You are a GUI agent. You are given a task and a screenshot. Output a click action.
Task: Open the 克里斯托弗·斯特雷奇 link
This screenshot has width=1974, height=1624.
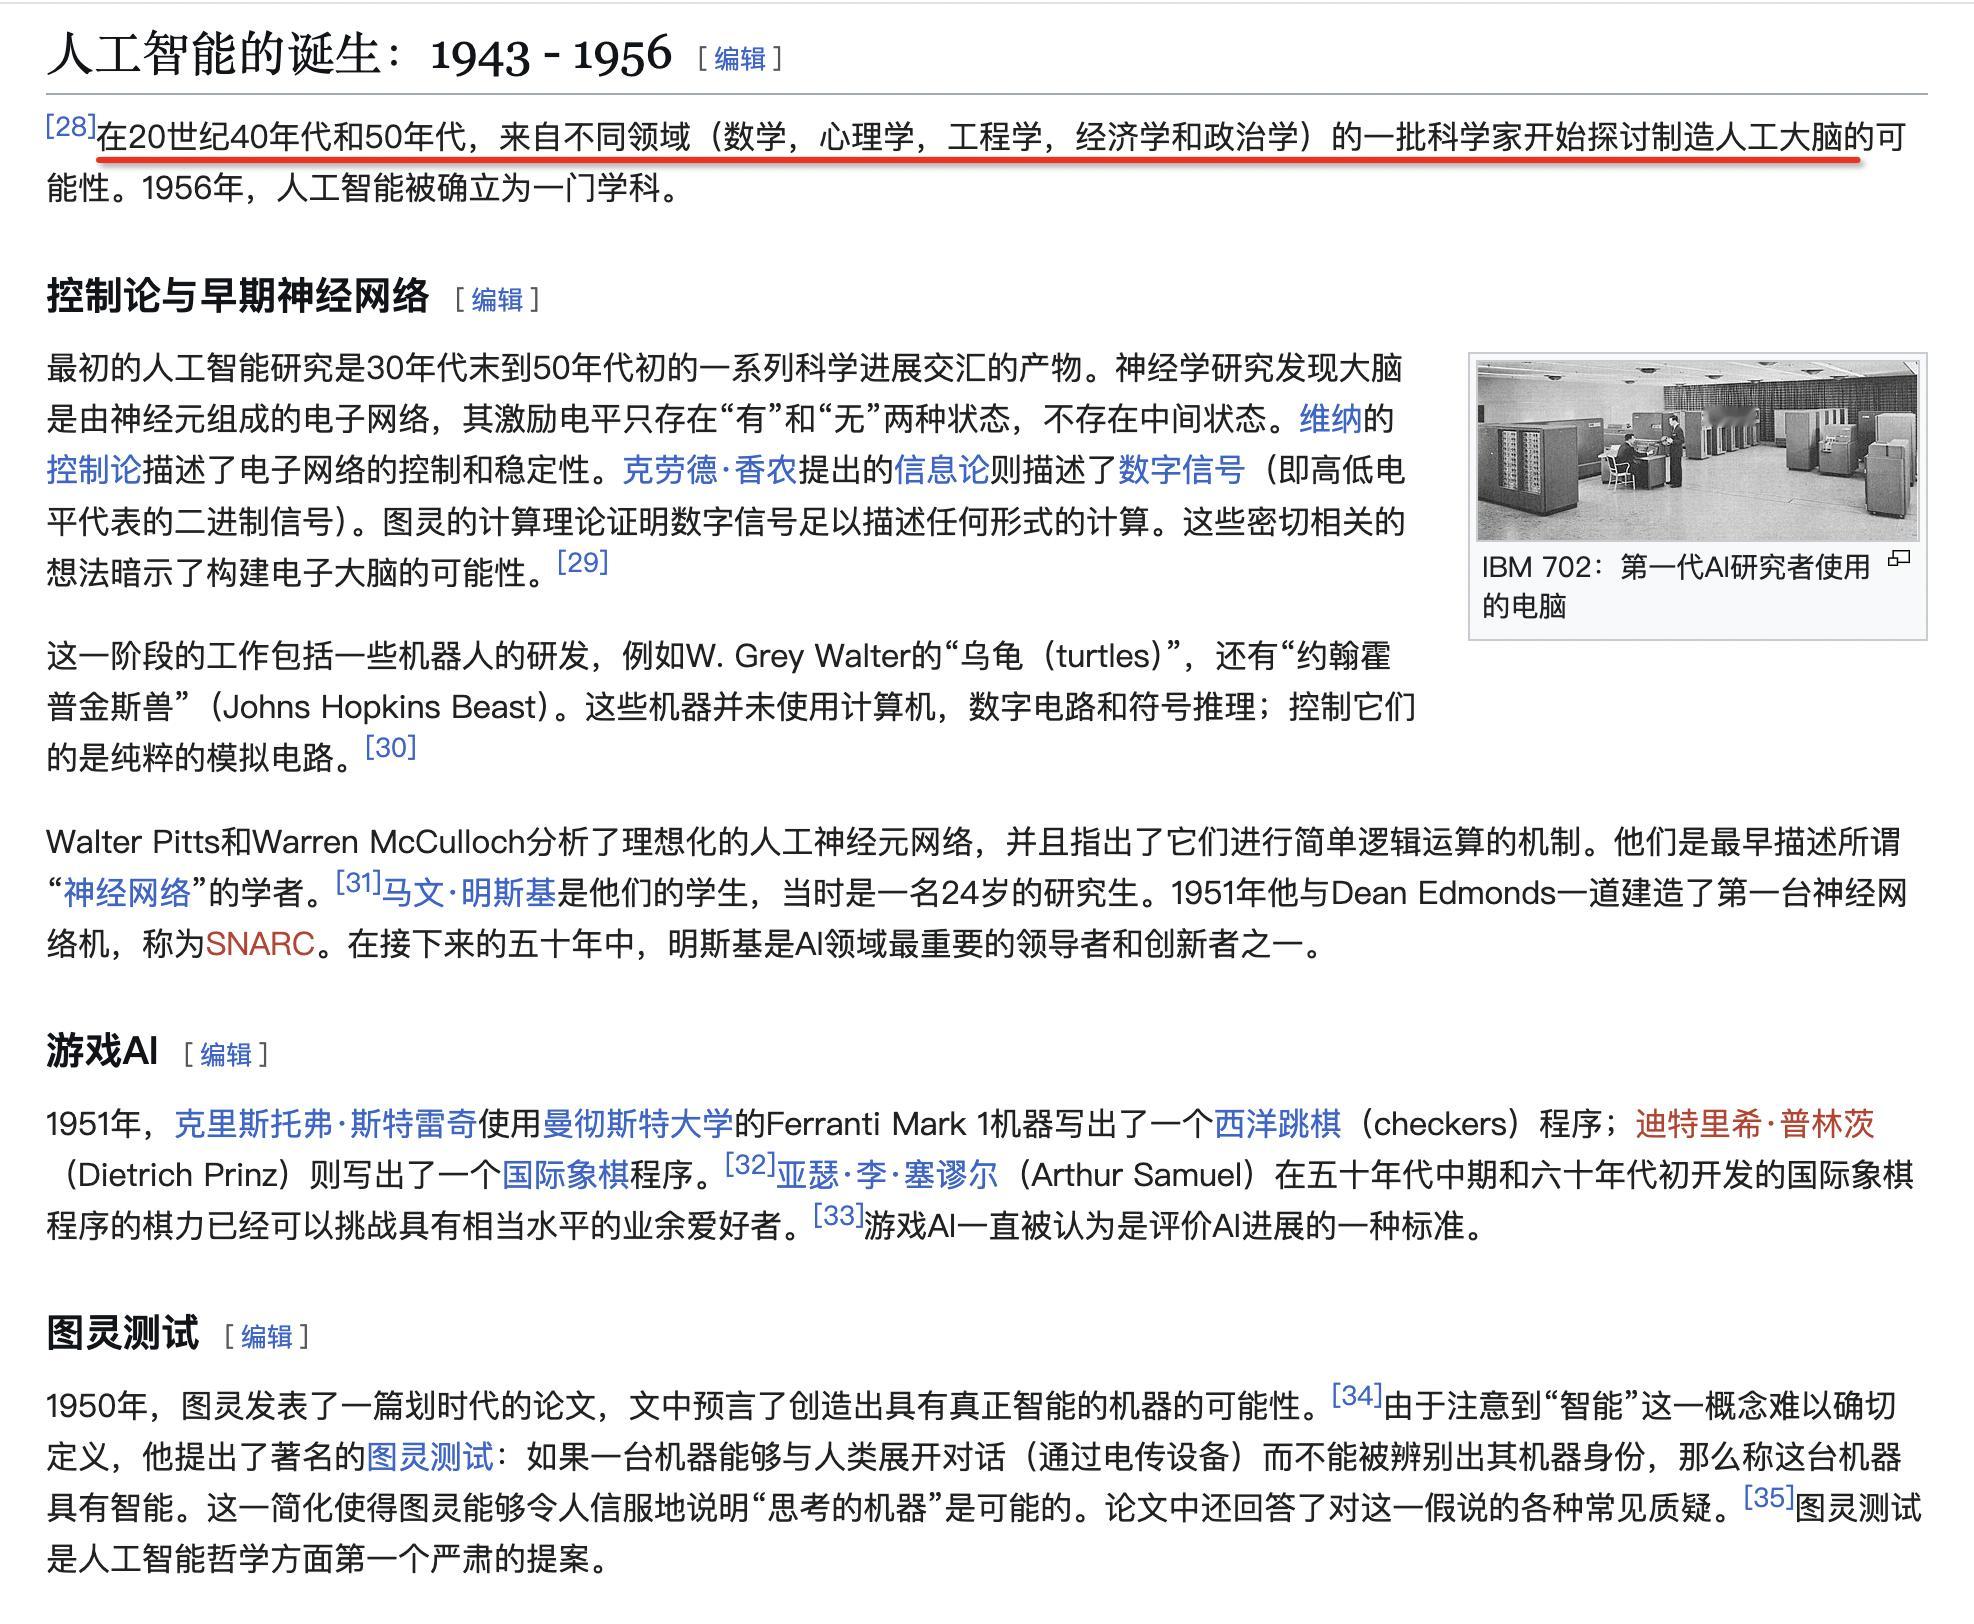click(326, 1124)
